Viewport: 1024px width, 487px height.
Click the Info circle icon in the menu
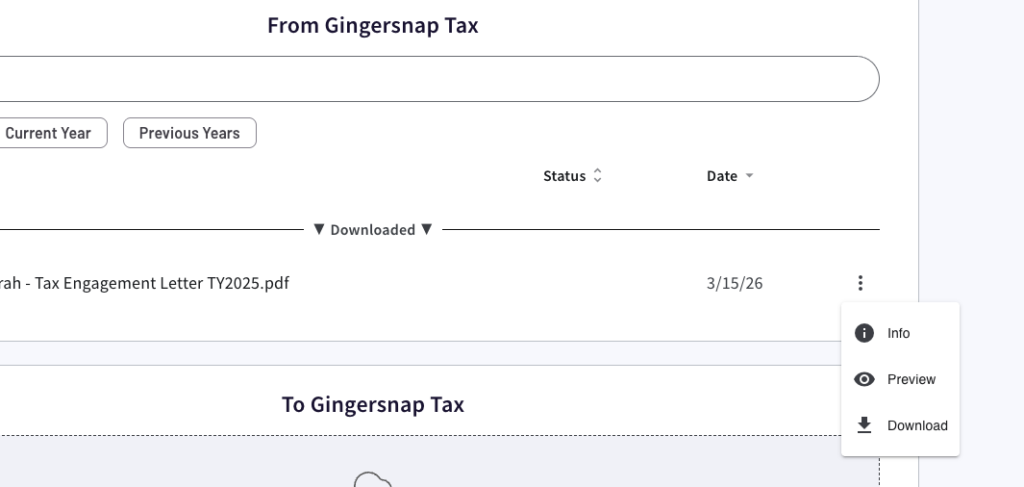coord(865,333)
